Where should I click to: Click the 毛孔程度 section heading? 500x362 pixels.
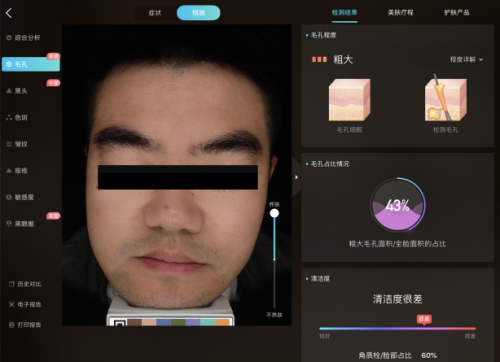[323, 35]
